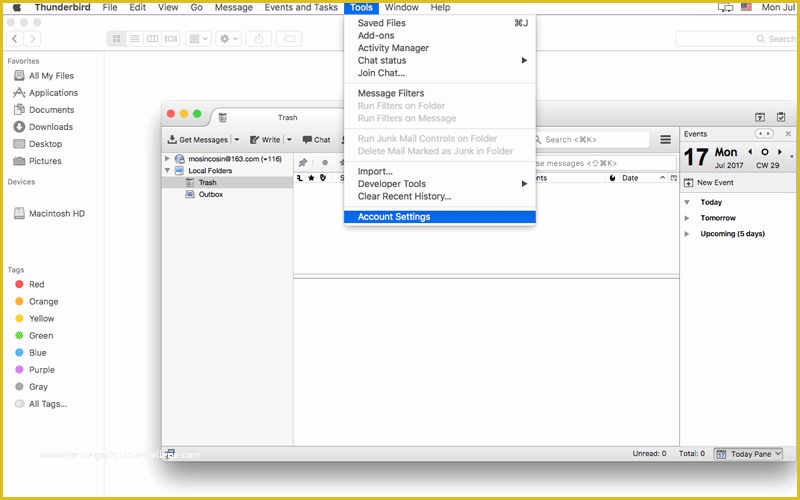Image resolution: width=800 pixels, height=500 pixels.
Task: Go to next day arrow
Action: 780,152
